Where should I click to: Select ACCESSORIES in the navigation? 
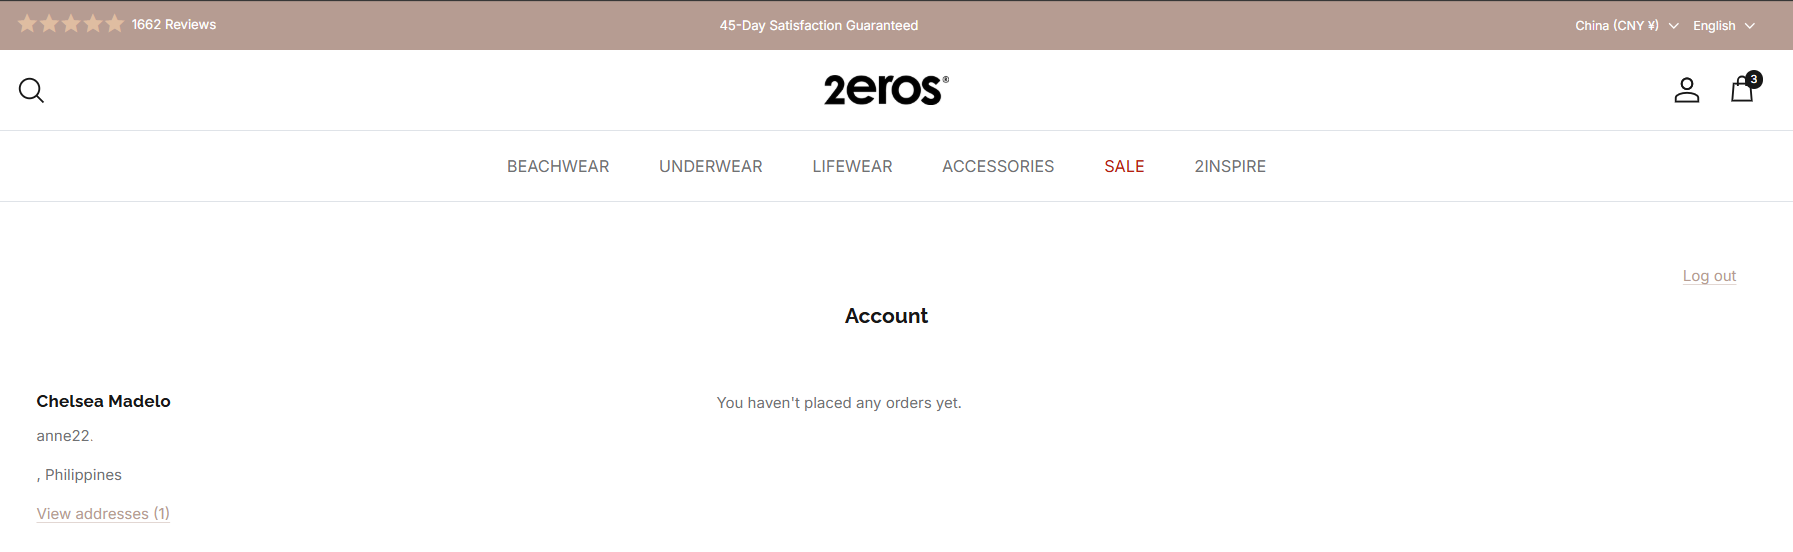998,167
